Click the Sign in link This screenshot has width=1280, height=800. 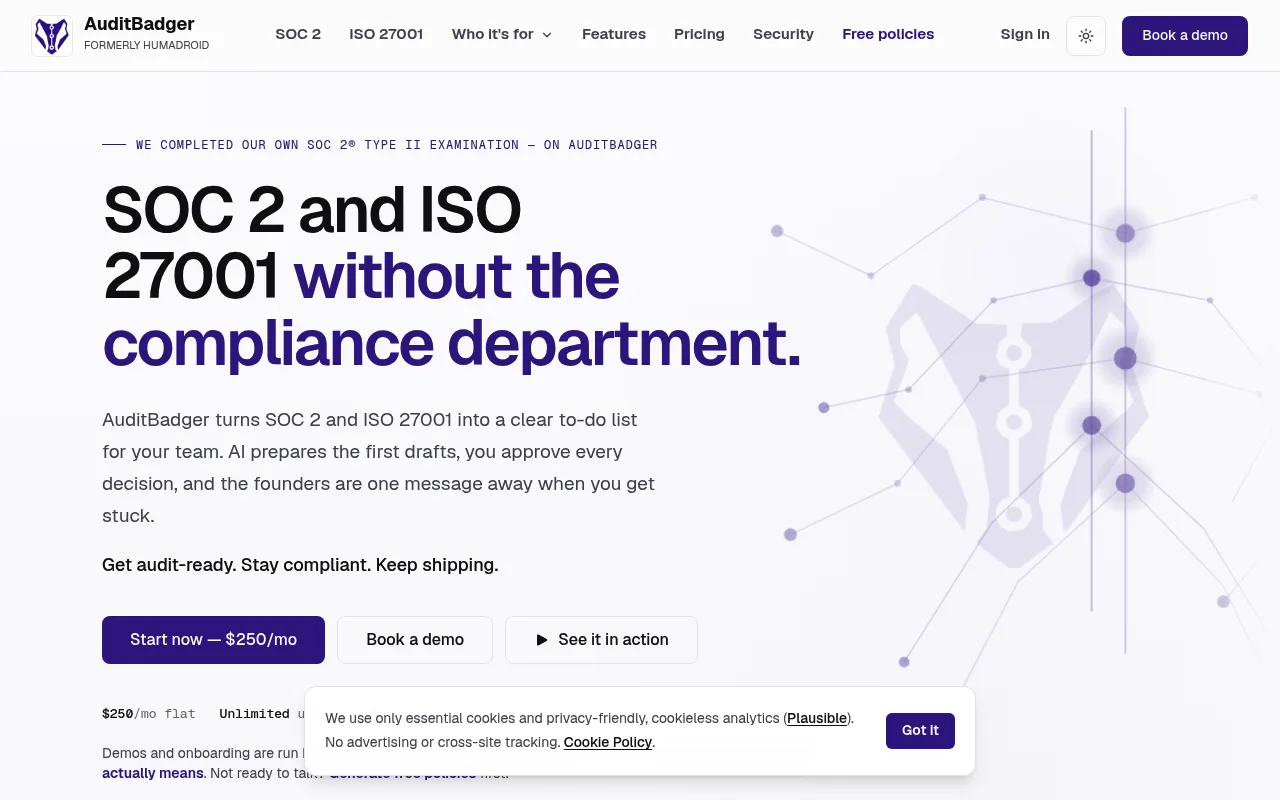1025,34
